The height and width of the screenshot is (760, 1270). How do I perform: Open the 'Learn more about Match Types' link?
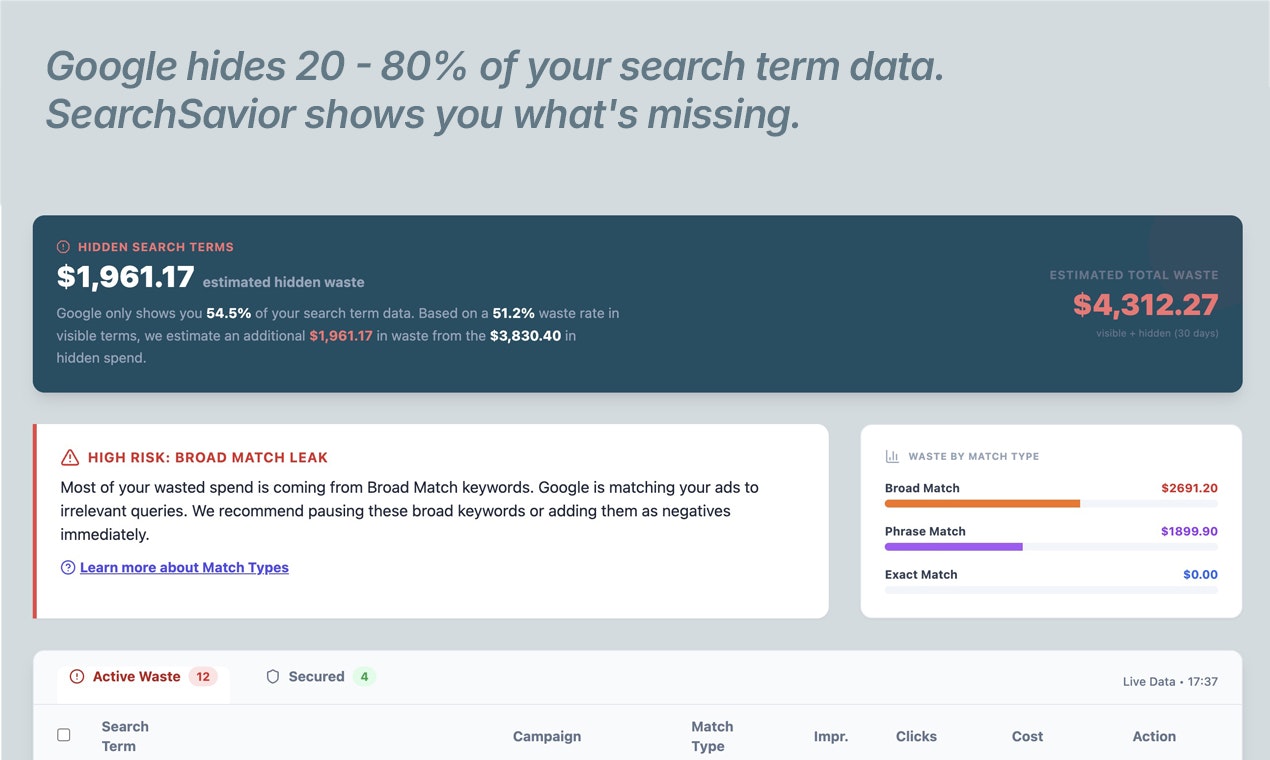pyautogui.click(x=184, y=567)
